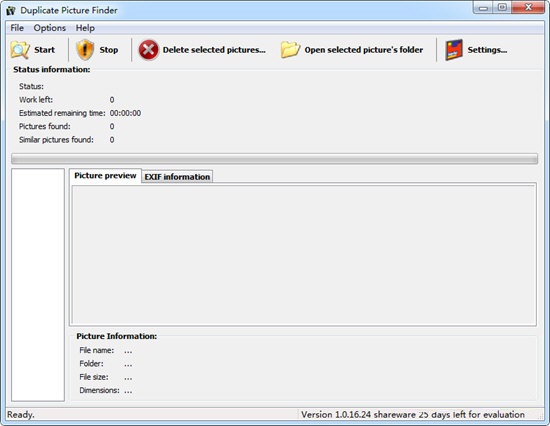Click the Pictures found: label

pos(45,126)
